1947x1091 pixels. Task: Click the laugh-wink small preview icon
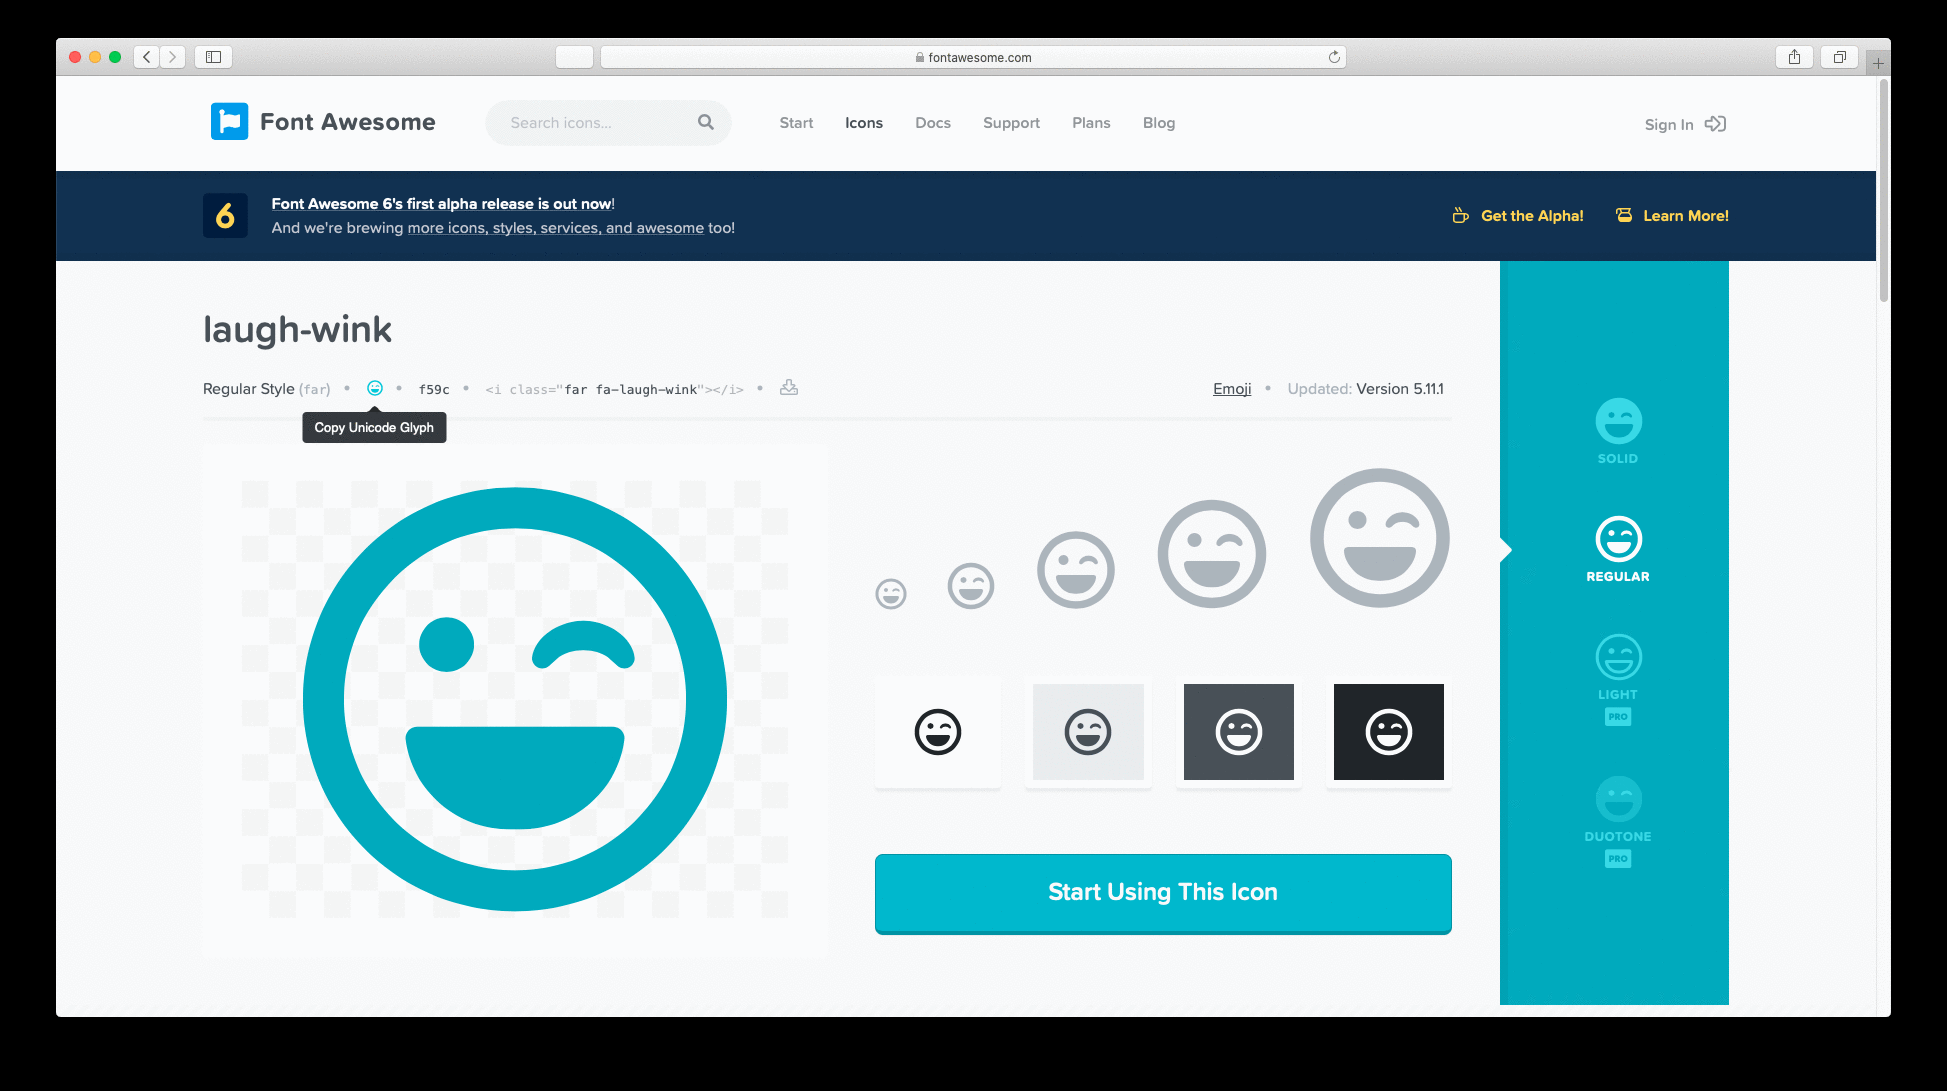pos(891,592)
